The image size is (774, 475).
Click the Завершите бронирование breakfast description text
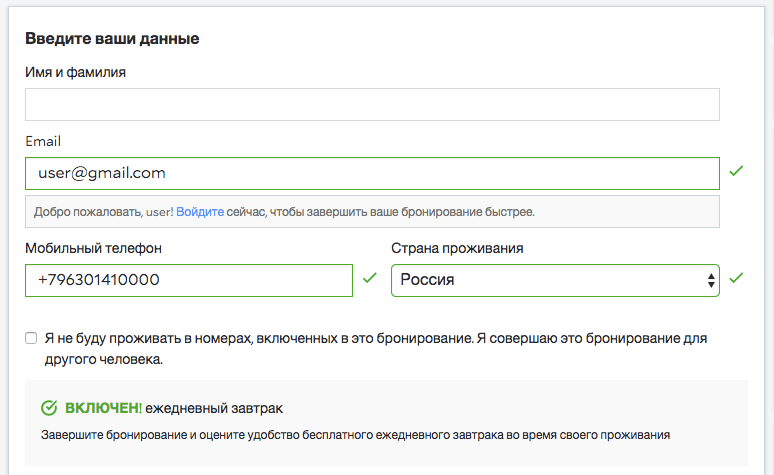click(x=355, y=435)
